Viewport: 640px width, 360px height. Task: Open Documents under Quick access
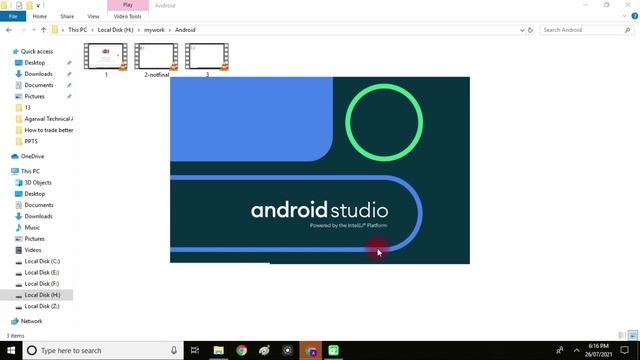click(x=39, y=85)
